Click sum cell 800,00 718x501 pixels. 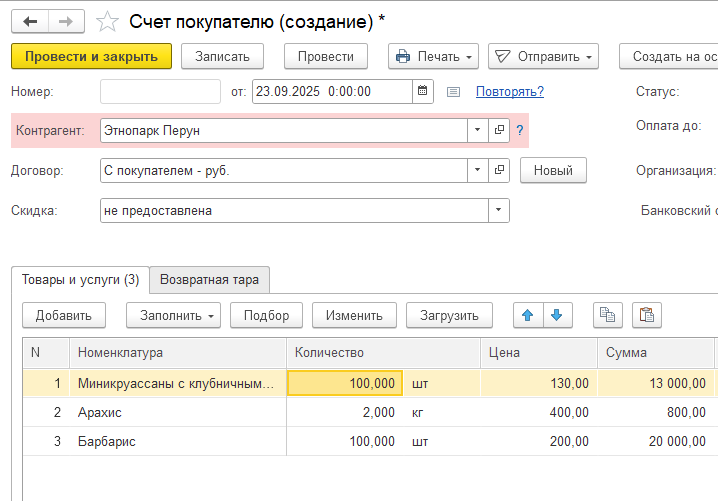656,412
